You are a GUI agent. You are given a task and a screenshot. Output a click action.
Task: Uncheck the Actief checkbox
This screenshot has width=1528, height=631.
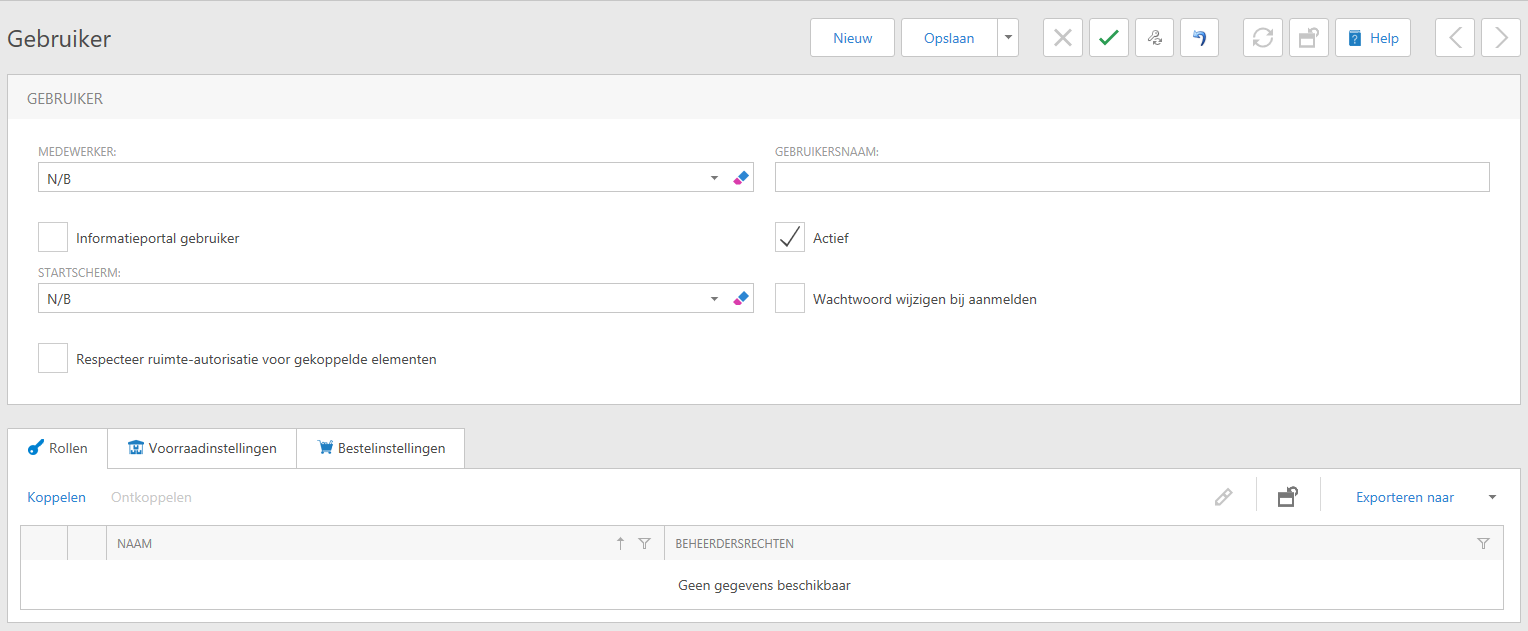pos(790,238)
